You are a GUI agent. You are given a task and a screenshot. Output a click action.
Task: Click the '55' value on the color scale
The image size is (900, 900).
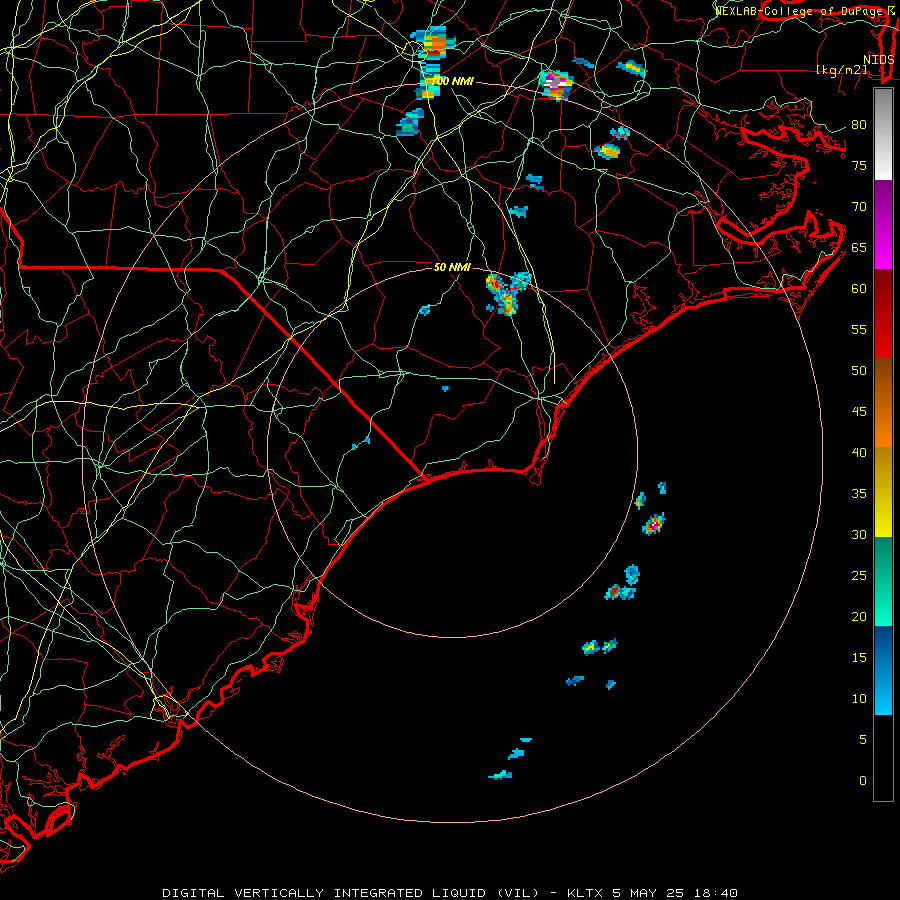point(859,329)
